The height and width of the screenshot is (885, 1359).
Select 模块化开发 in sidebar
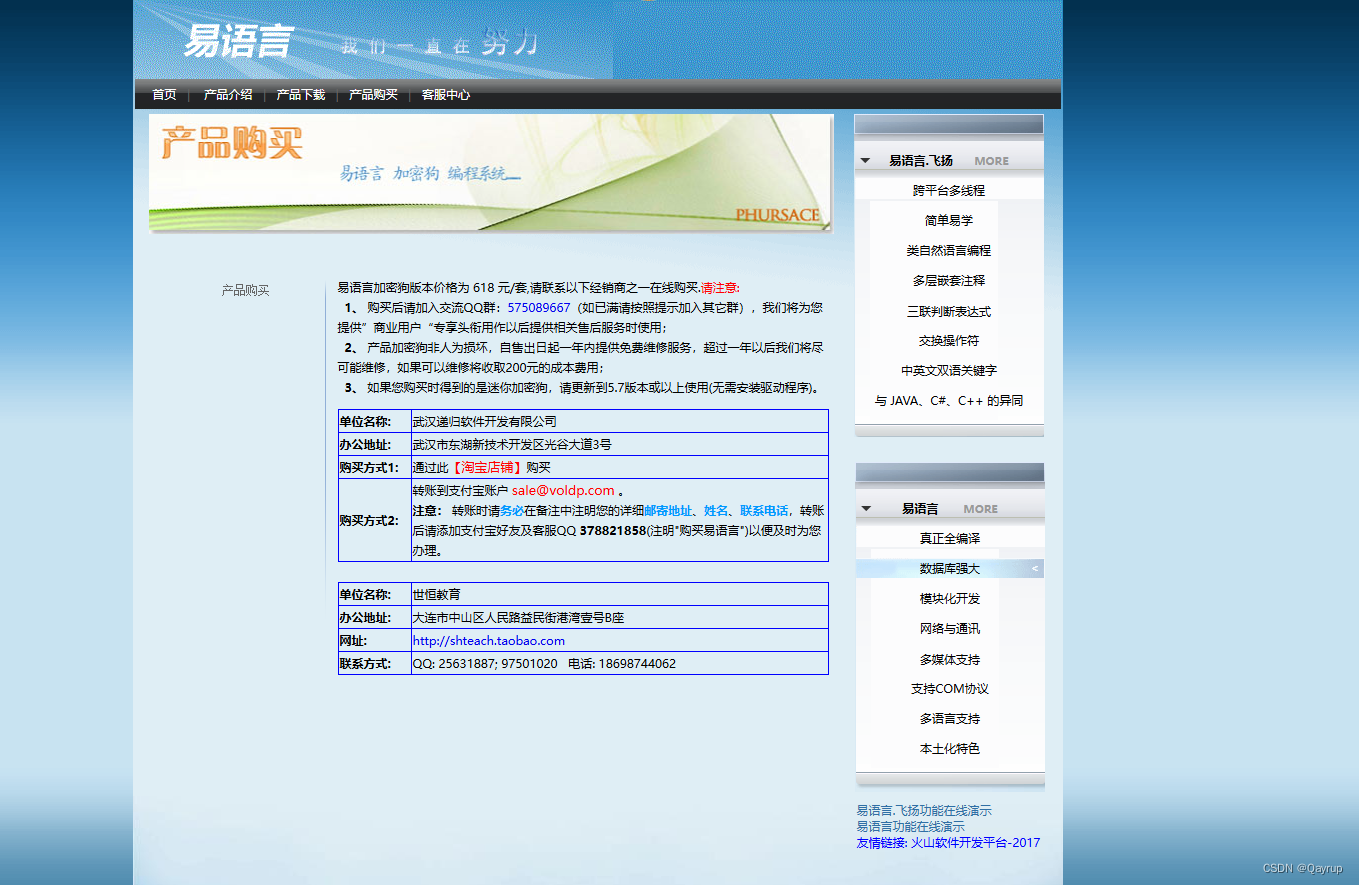[x=950, y=598]
